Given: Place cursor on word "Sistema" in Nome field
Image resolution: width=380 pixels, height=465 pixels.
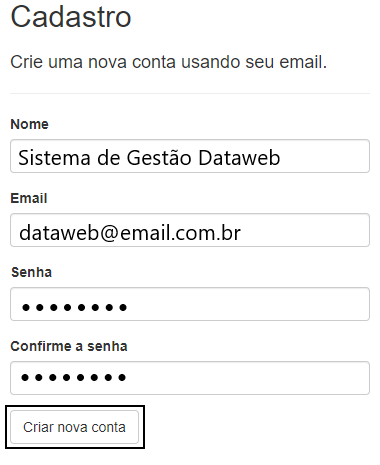Looking at the screenshot, I should 54,158.
